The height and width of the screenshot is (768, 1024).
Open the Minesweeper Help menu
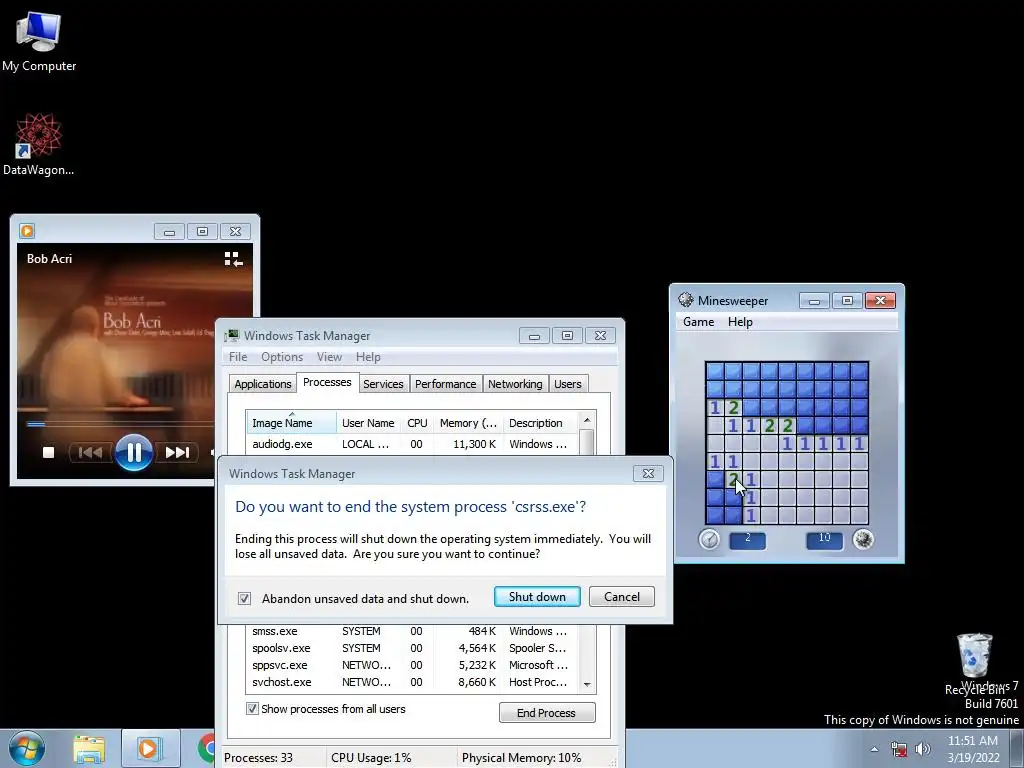tap(740, 322)
